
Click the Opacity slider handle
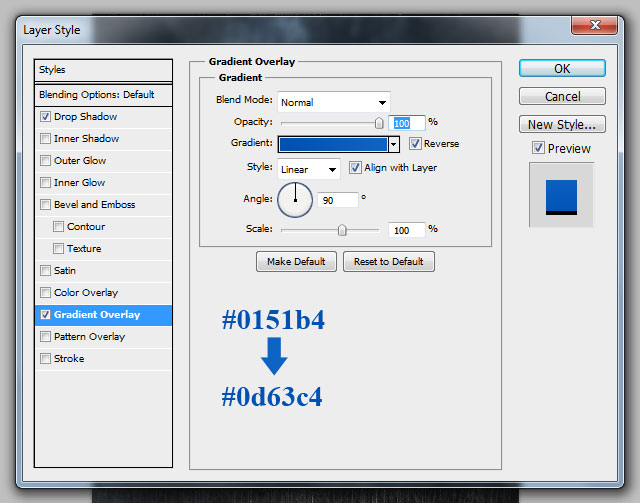click(379, 123)
